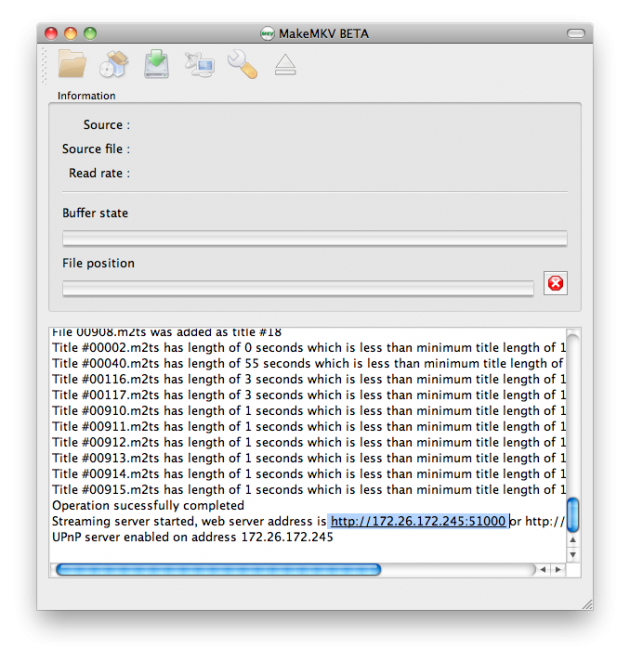Click the log scroll up arrow

(x=573, y=540)
